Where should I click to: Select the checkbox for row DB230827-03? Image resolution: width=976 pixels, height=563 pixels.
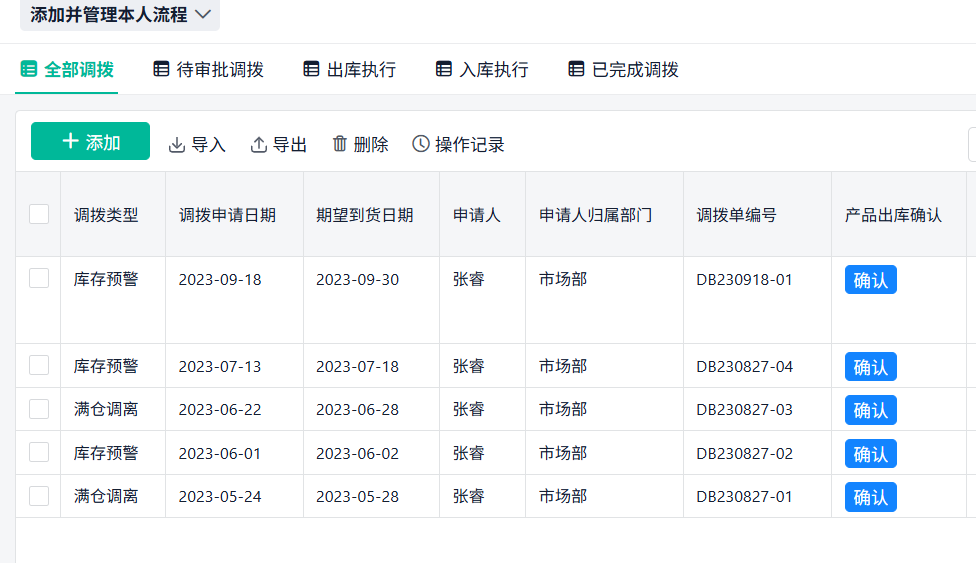click(39, 409)
